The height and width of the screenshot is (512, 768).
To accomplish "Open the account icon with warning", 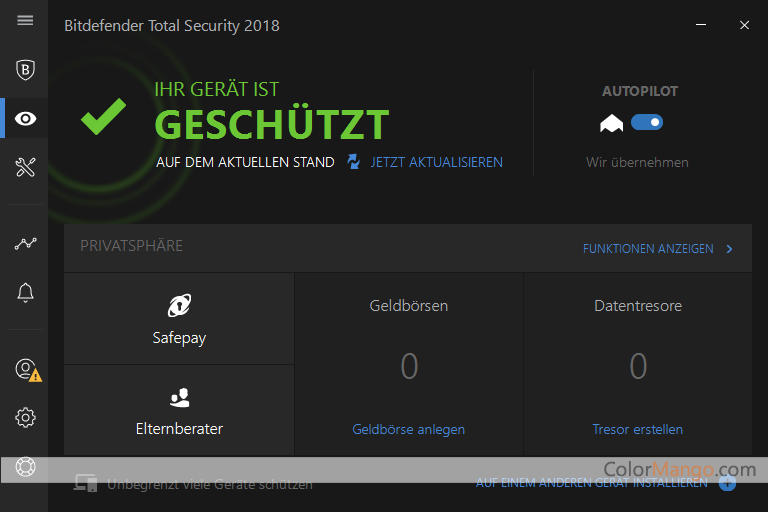I will click(26, 369).
